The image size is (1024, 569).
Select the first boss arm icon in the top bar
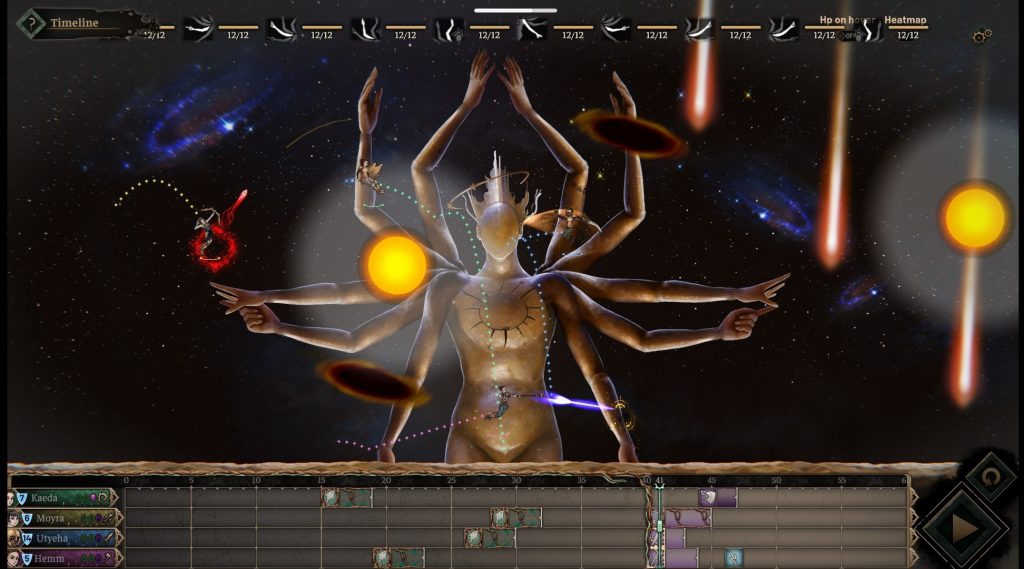[199, 30]
